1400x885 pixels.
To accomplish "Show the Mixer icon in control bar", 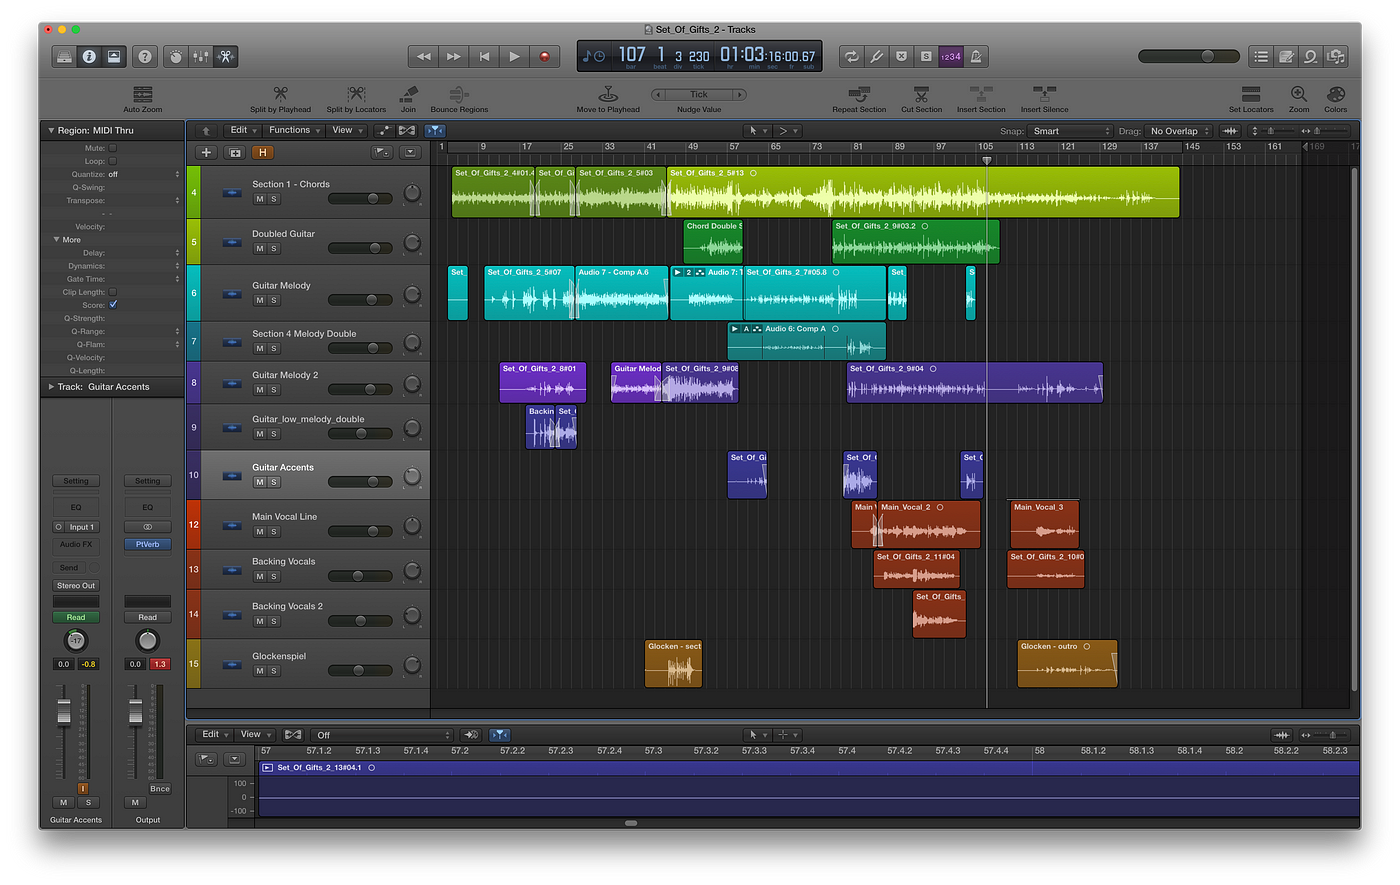I will [x=201, y=57].
